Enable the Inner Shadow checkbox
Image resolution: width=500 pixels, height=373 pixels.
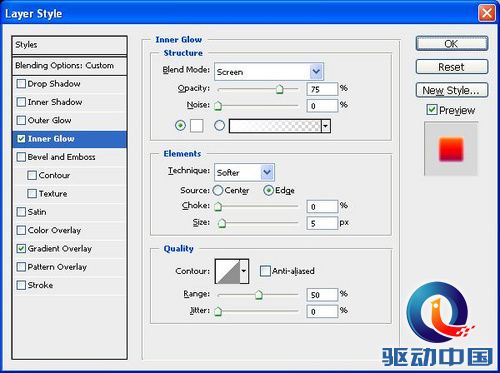coord(21,102)
